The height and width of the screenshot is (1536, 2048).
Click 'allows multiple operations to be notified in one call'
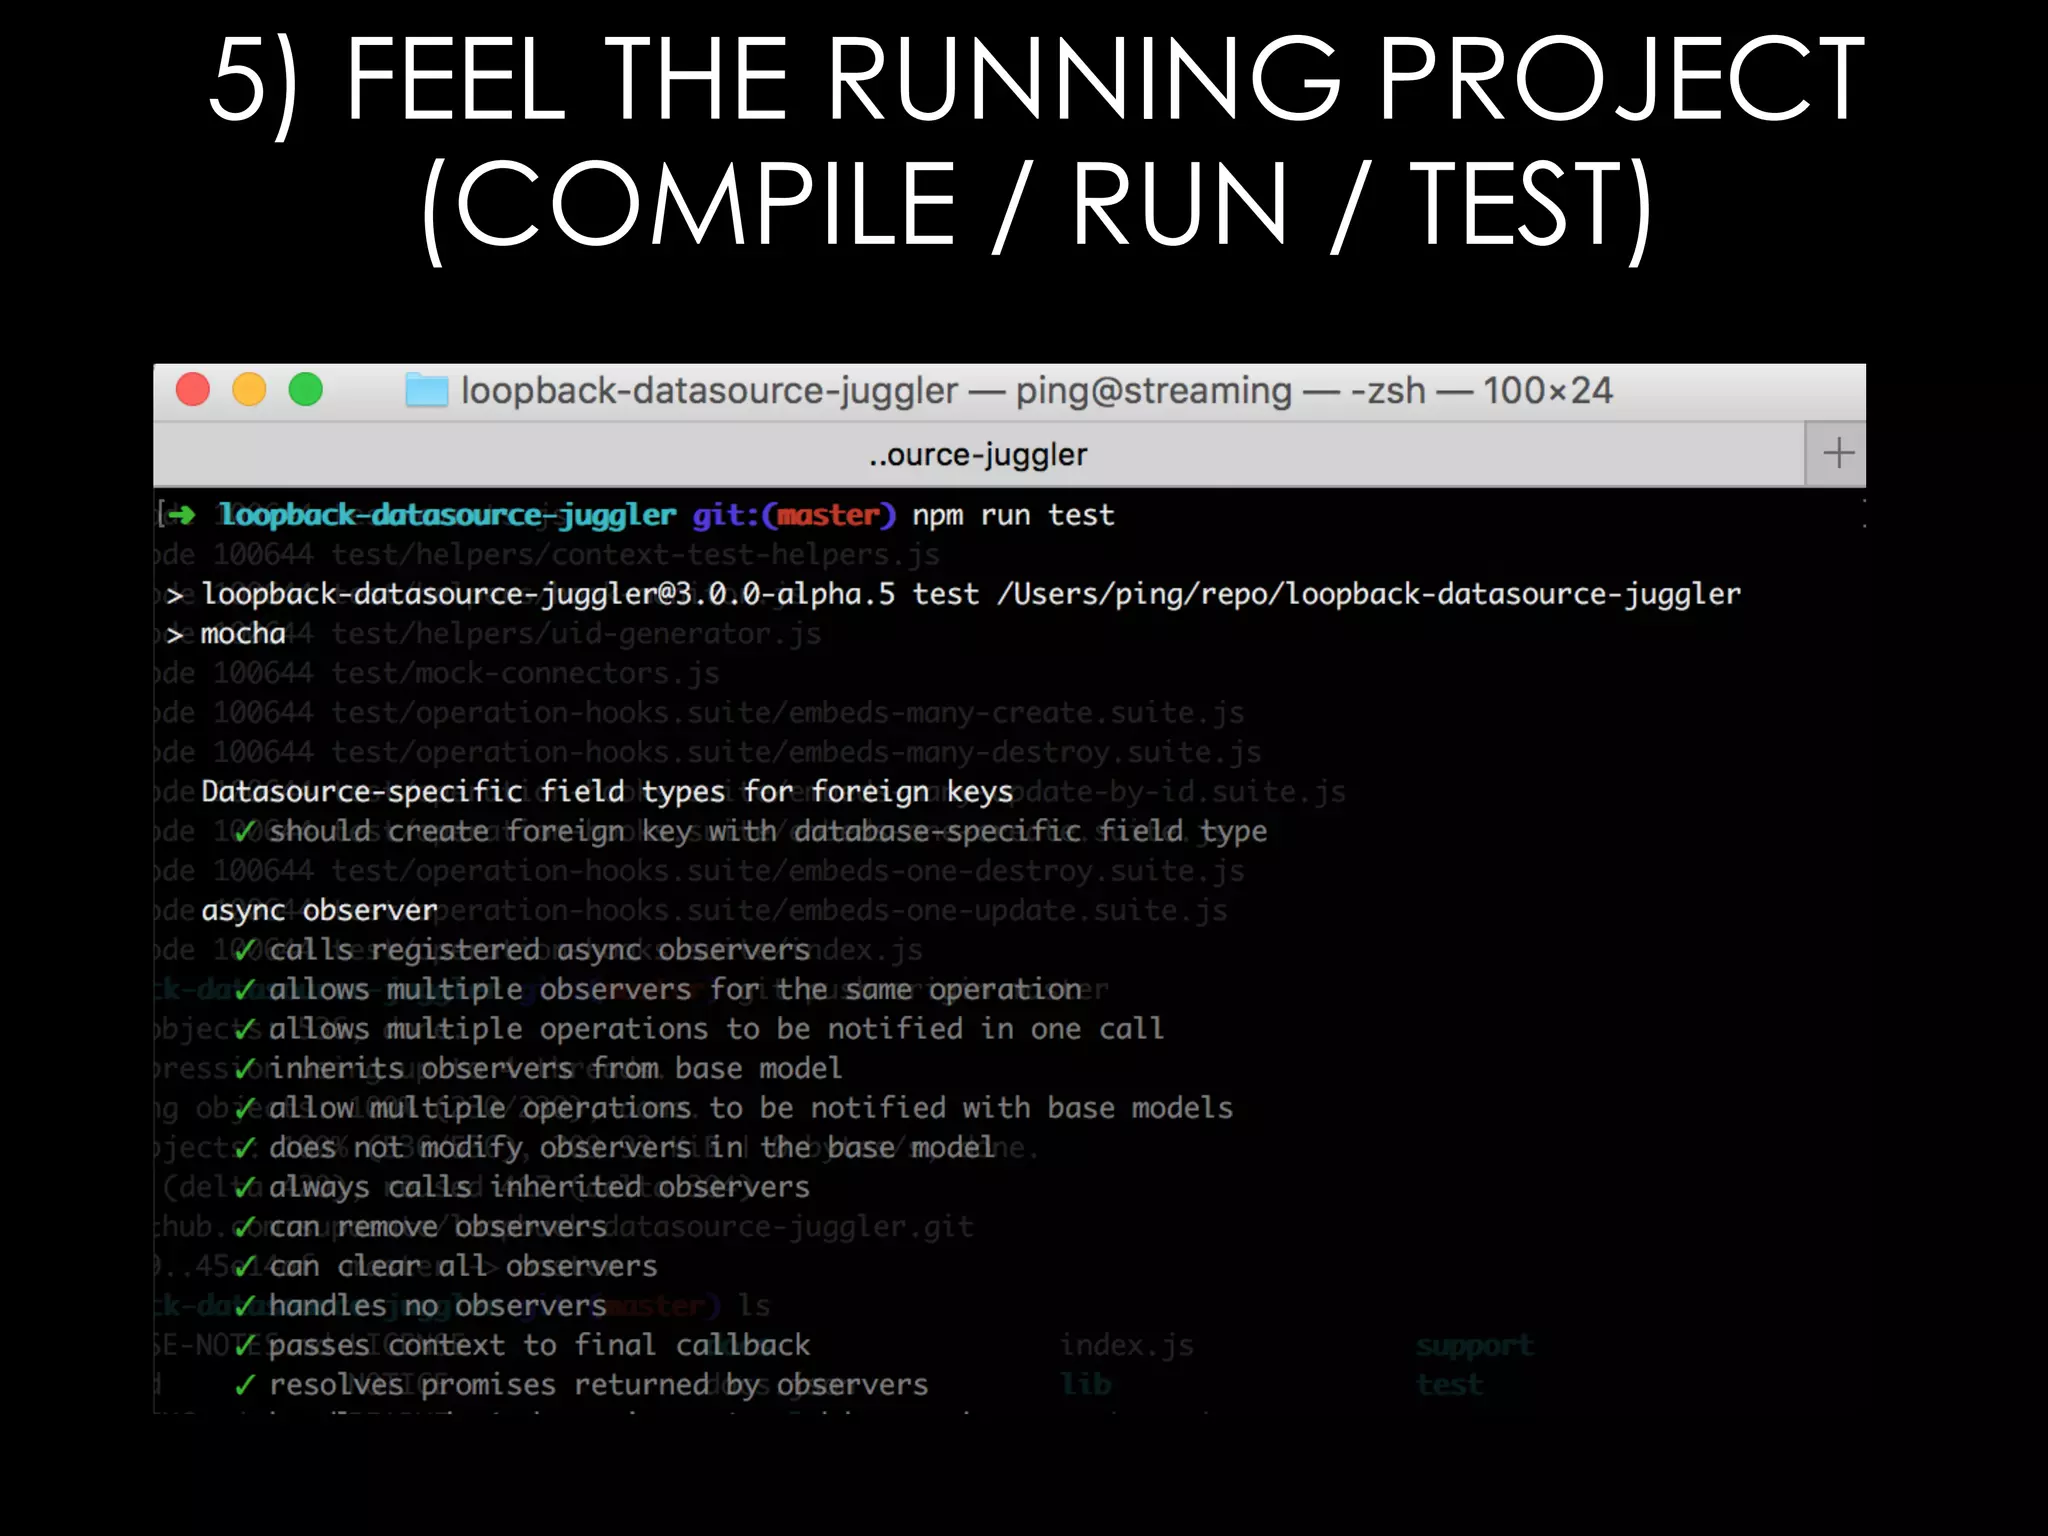tap(716, 1029)
